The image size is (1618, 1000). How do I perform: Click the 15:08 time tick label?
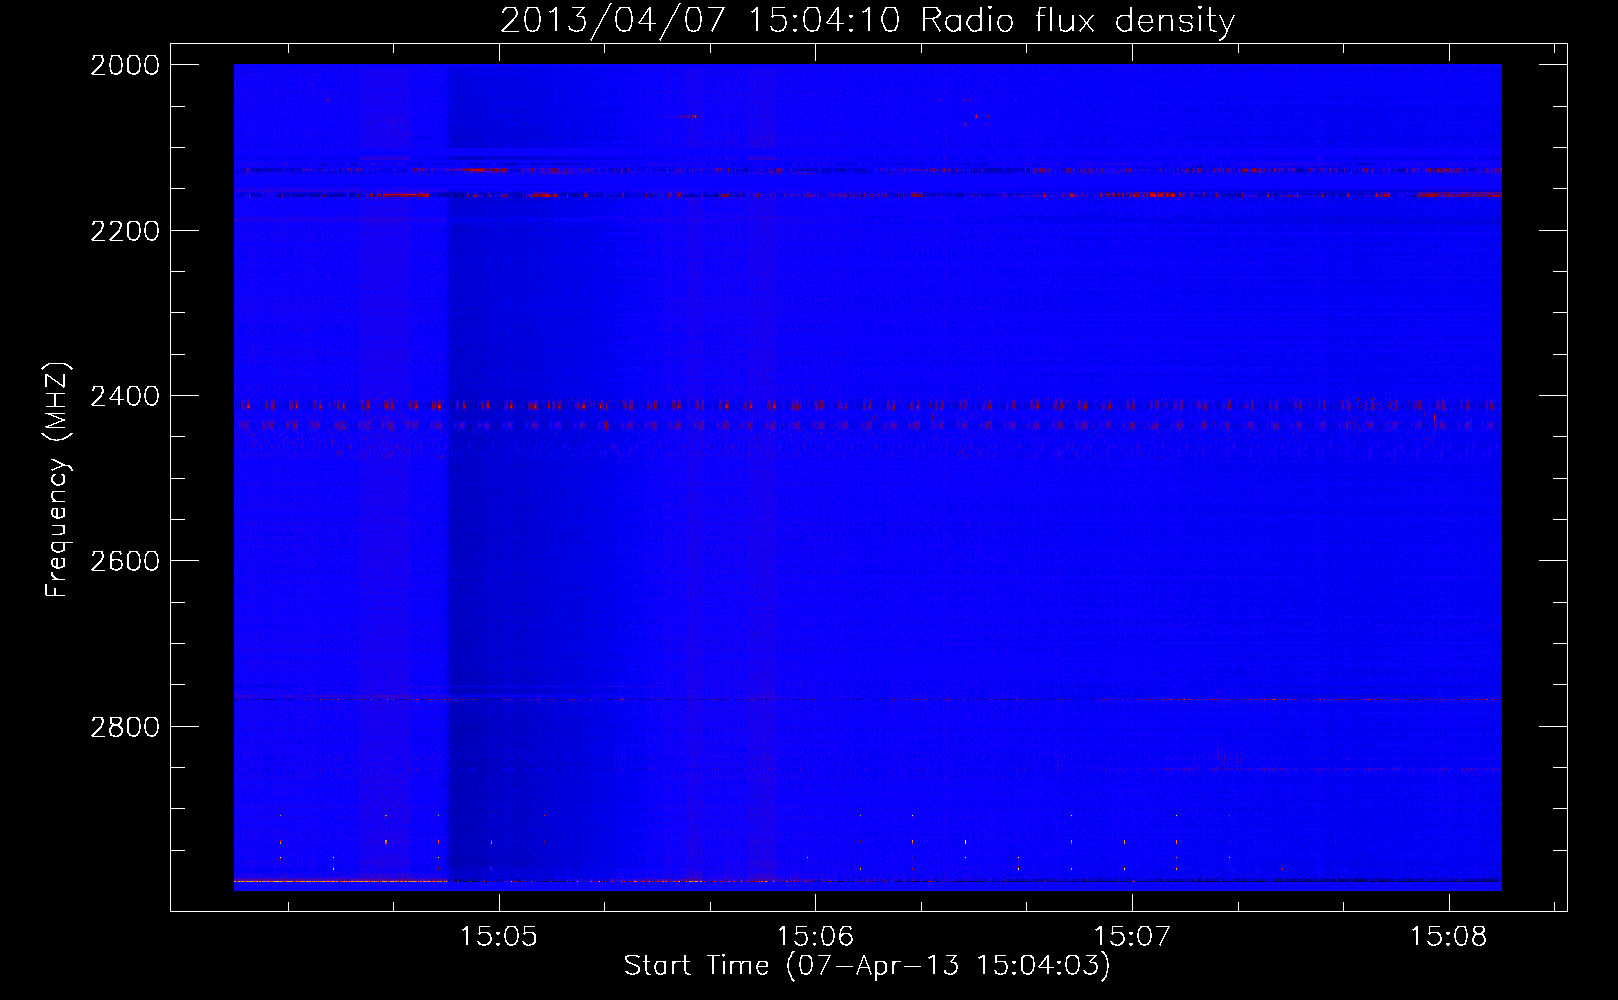(1449, 936)
